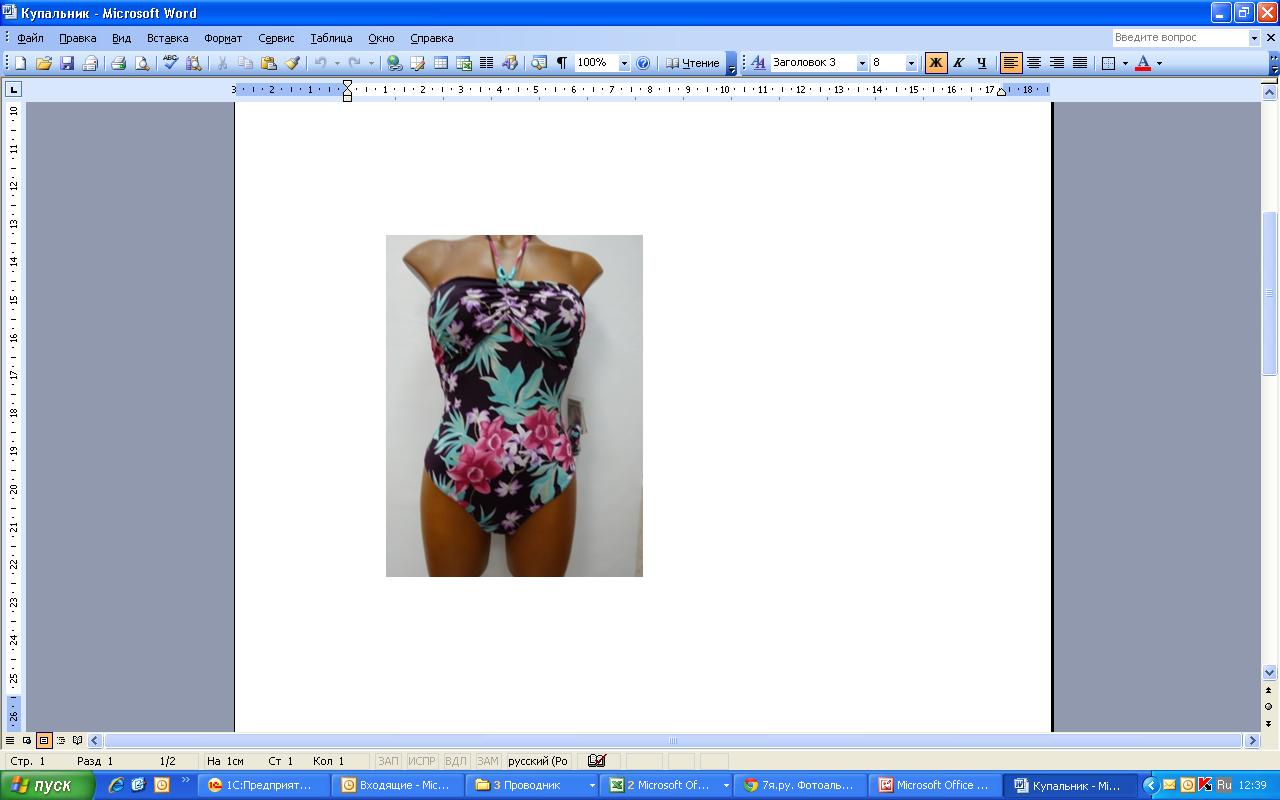
Task: Click the Insert Table icon
Action: tap(441, 63)
